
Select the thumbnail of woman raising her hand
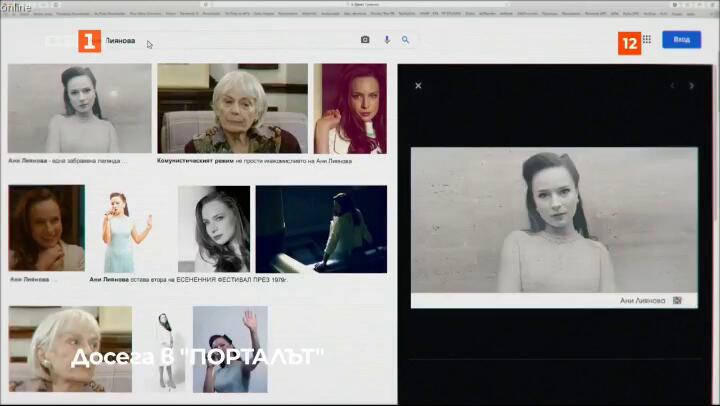230,347
